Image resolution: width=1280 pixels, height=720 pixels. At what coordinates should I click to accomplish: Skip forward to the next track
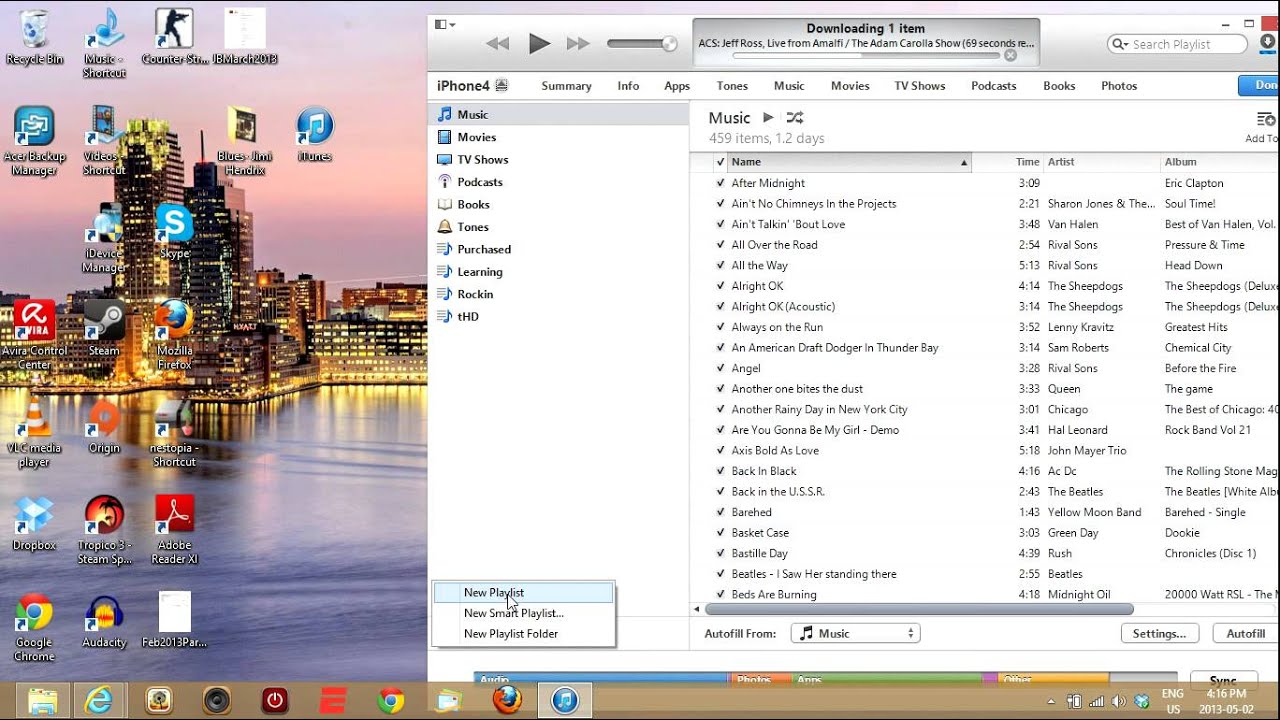coord(578,44)
